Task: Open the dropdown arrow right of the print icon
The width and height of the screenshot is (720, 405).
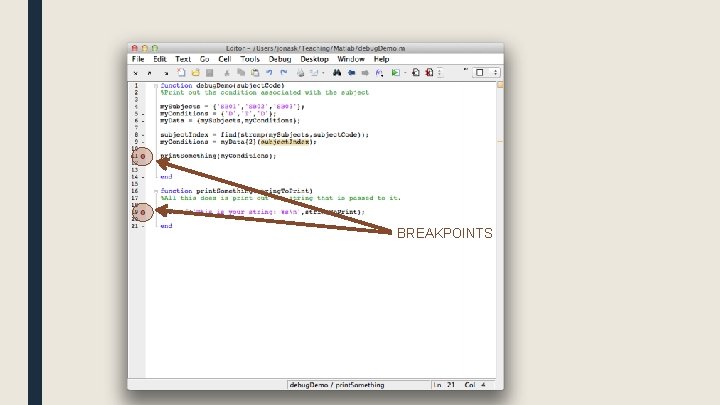Action: [323, 73]
